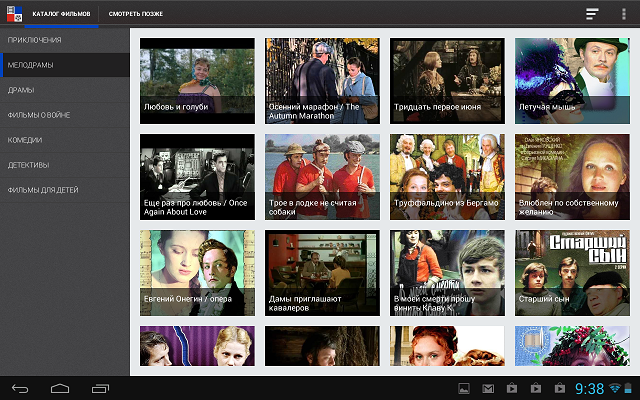Open Трое в лодке не считая собаки
This screenshot has width=640, height=400.
(x=322, y=177)
